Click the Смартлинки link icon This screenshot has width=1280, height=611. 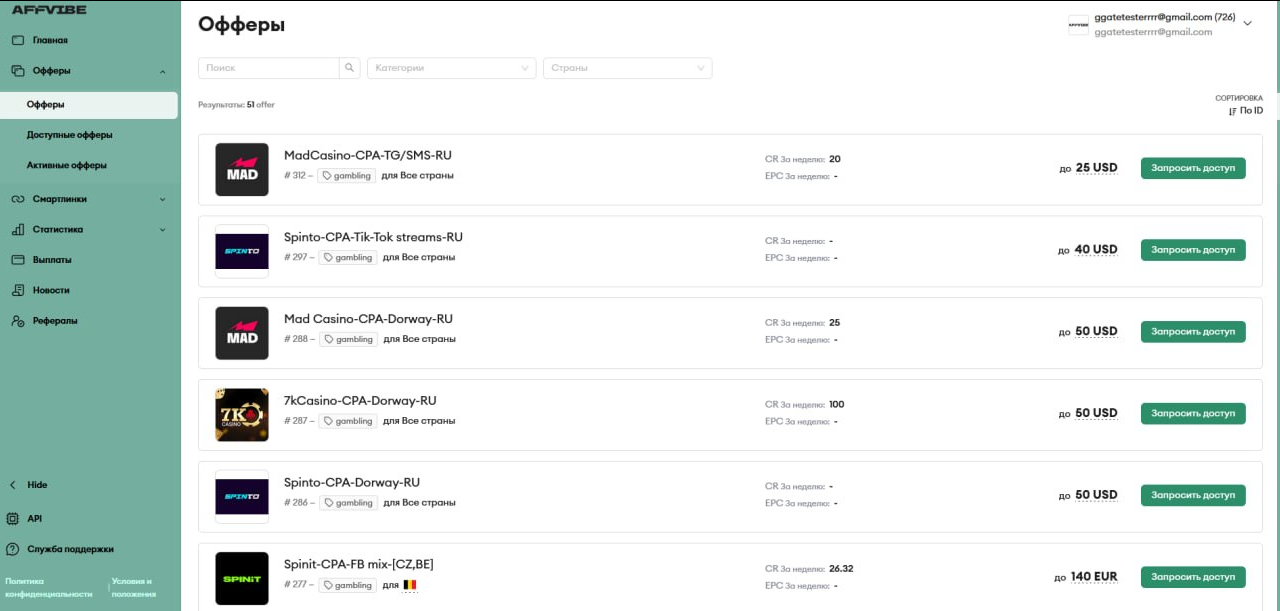coord(17,199)
